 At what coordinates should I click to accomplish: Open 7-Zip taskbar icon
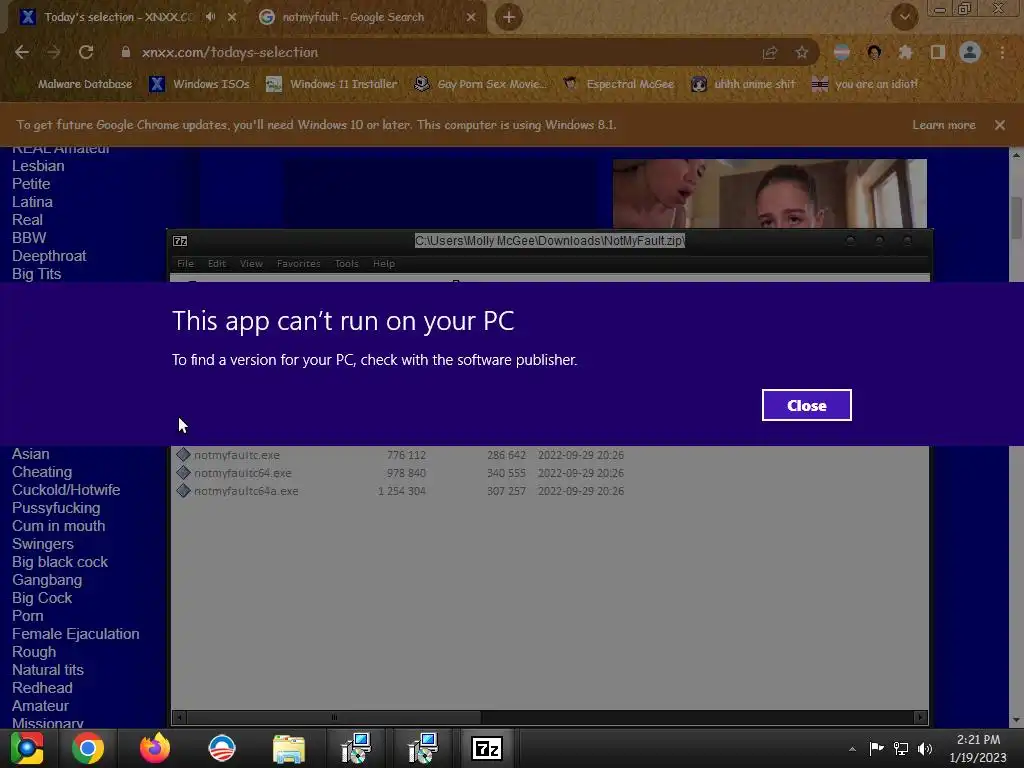pyautogui.click(x=487, y=748)
